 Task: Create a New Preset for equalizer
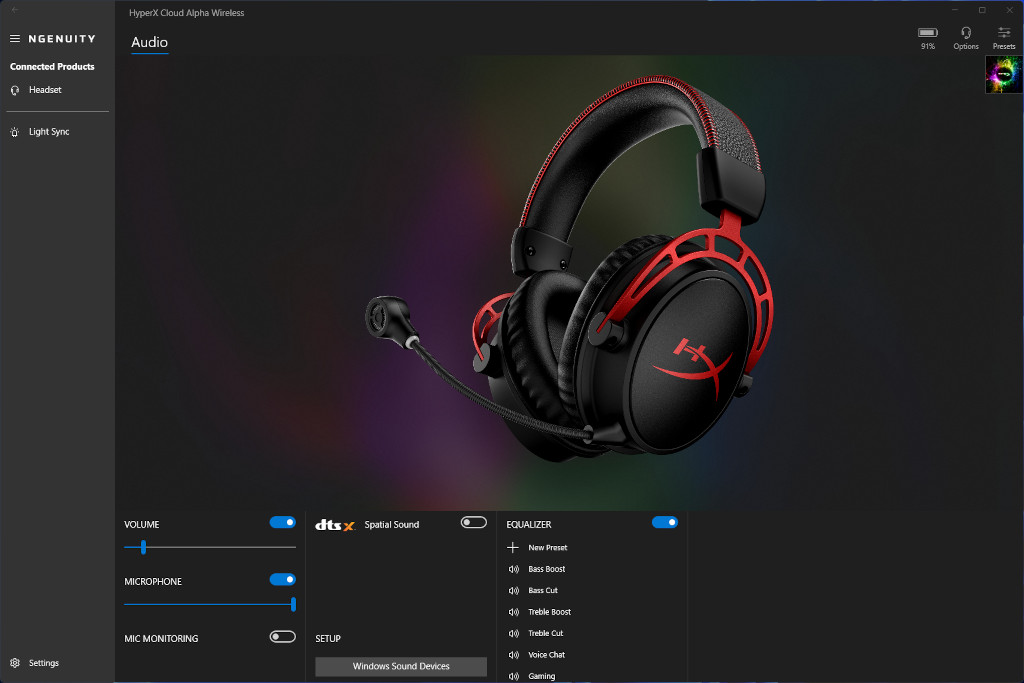[547, 548]
